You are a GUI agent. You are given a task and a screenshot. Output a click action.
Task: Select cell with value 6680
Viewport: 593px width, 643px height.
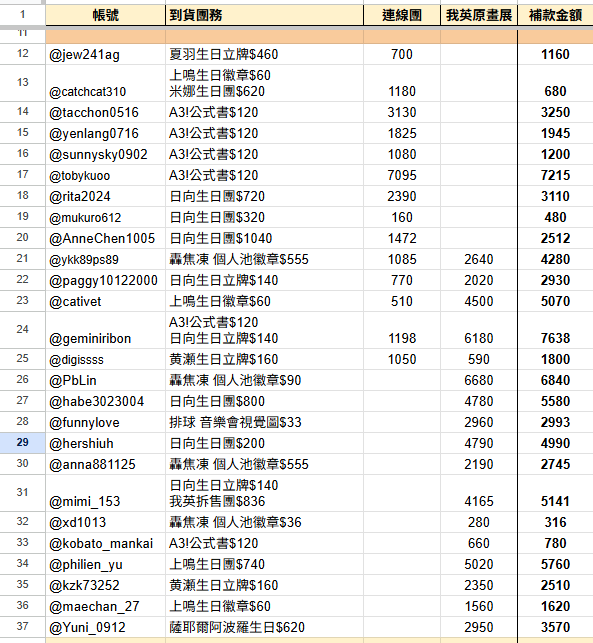(479, 380)
